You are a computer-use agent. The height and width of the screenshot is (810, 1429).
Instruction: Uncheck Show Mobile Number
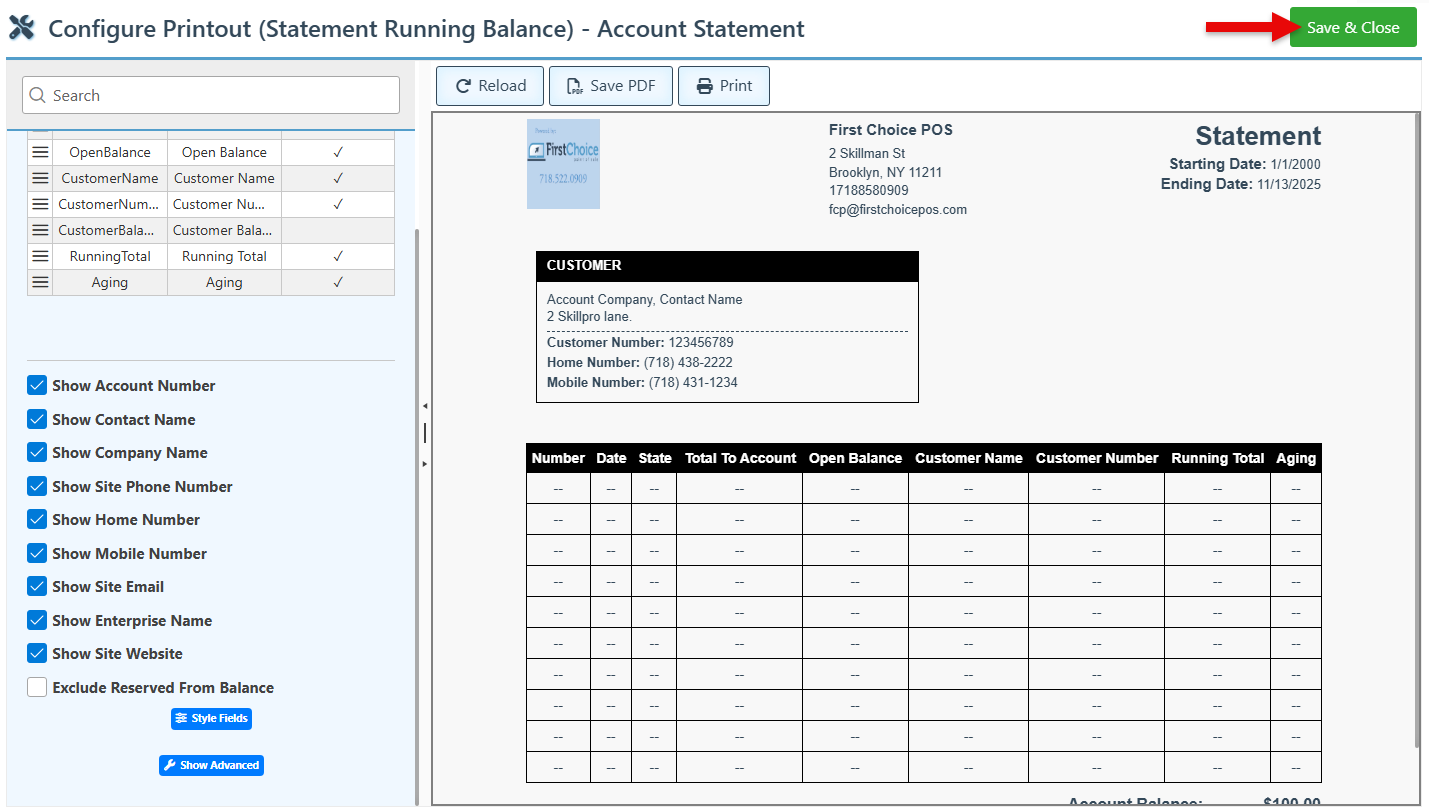(37, 554)
